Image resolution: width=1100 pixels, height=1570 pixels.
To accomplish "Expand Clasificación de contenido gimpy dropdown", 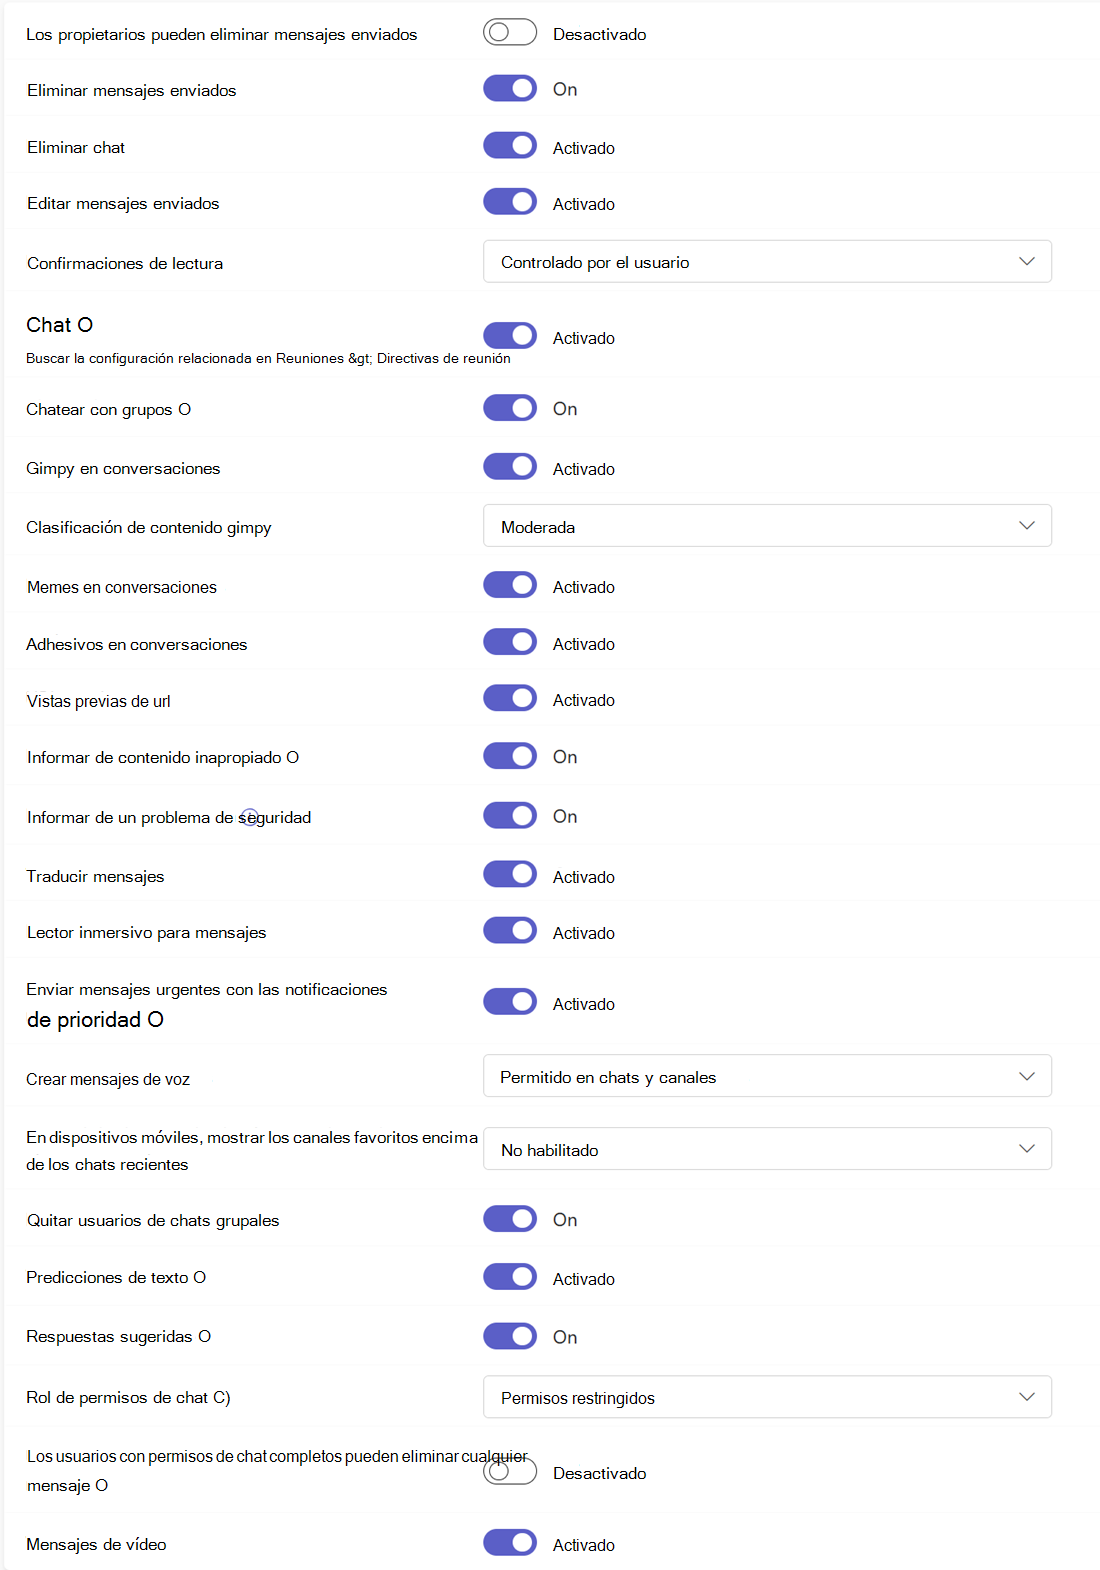I will point(767,526).
